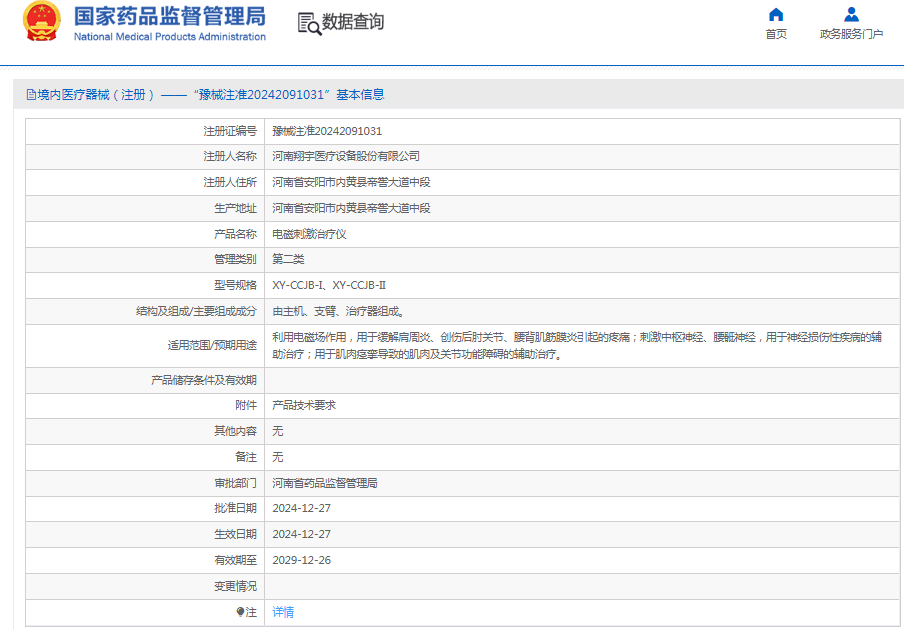Select 河南翔宇医疗设备股份有限公司 cell
This screenshot has width=904, height=630.
(346, 156)
